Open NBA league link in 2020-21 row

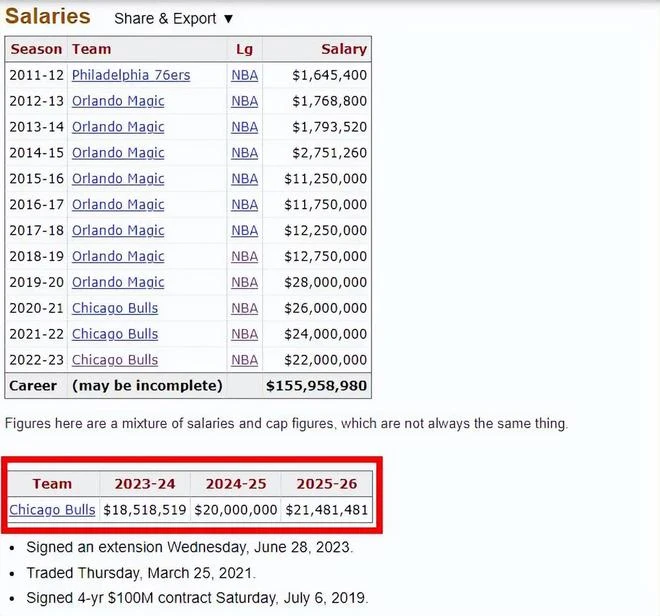pyautogui.click(x=245, y=308)
